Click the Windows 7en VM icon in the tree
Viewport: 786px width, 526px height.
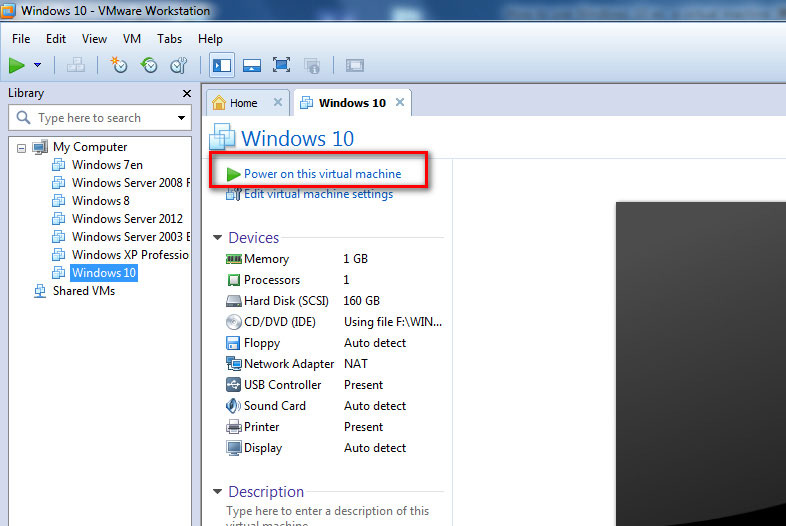pyautogui.click(x=59, y=164)
